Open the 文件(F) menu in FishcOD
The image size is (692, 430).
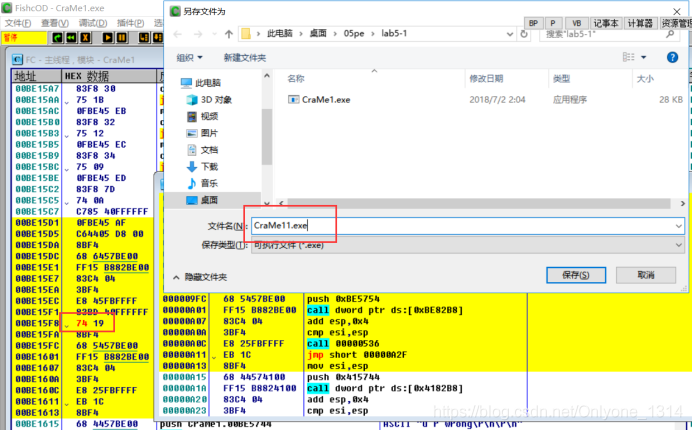click(x=18, y=23)
